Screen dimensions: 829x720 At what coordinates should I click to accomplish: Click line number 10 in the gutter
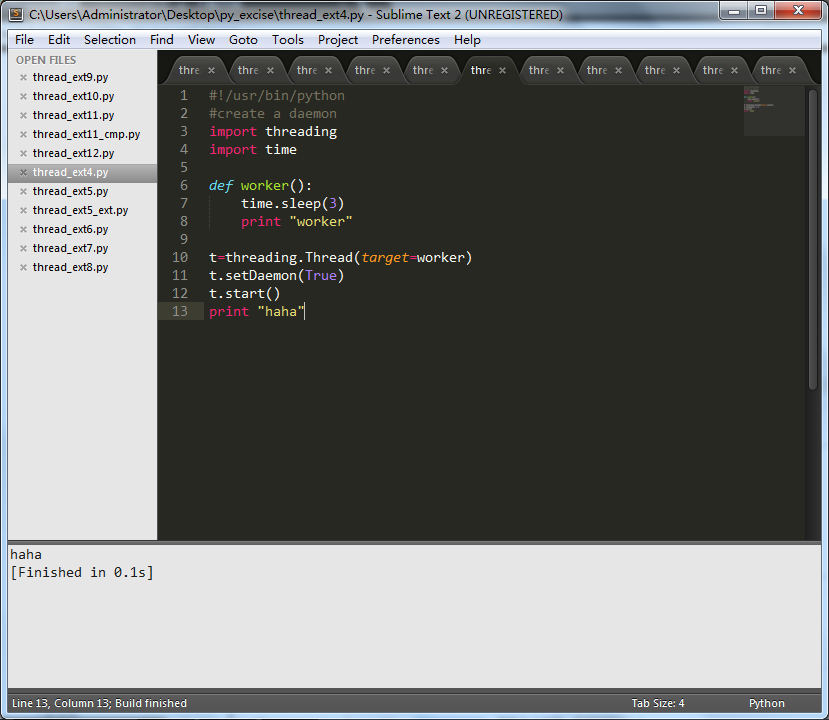(180, 258)
